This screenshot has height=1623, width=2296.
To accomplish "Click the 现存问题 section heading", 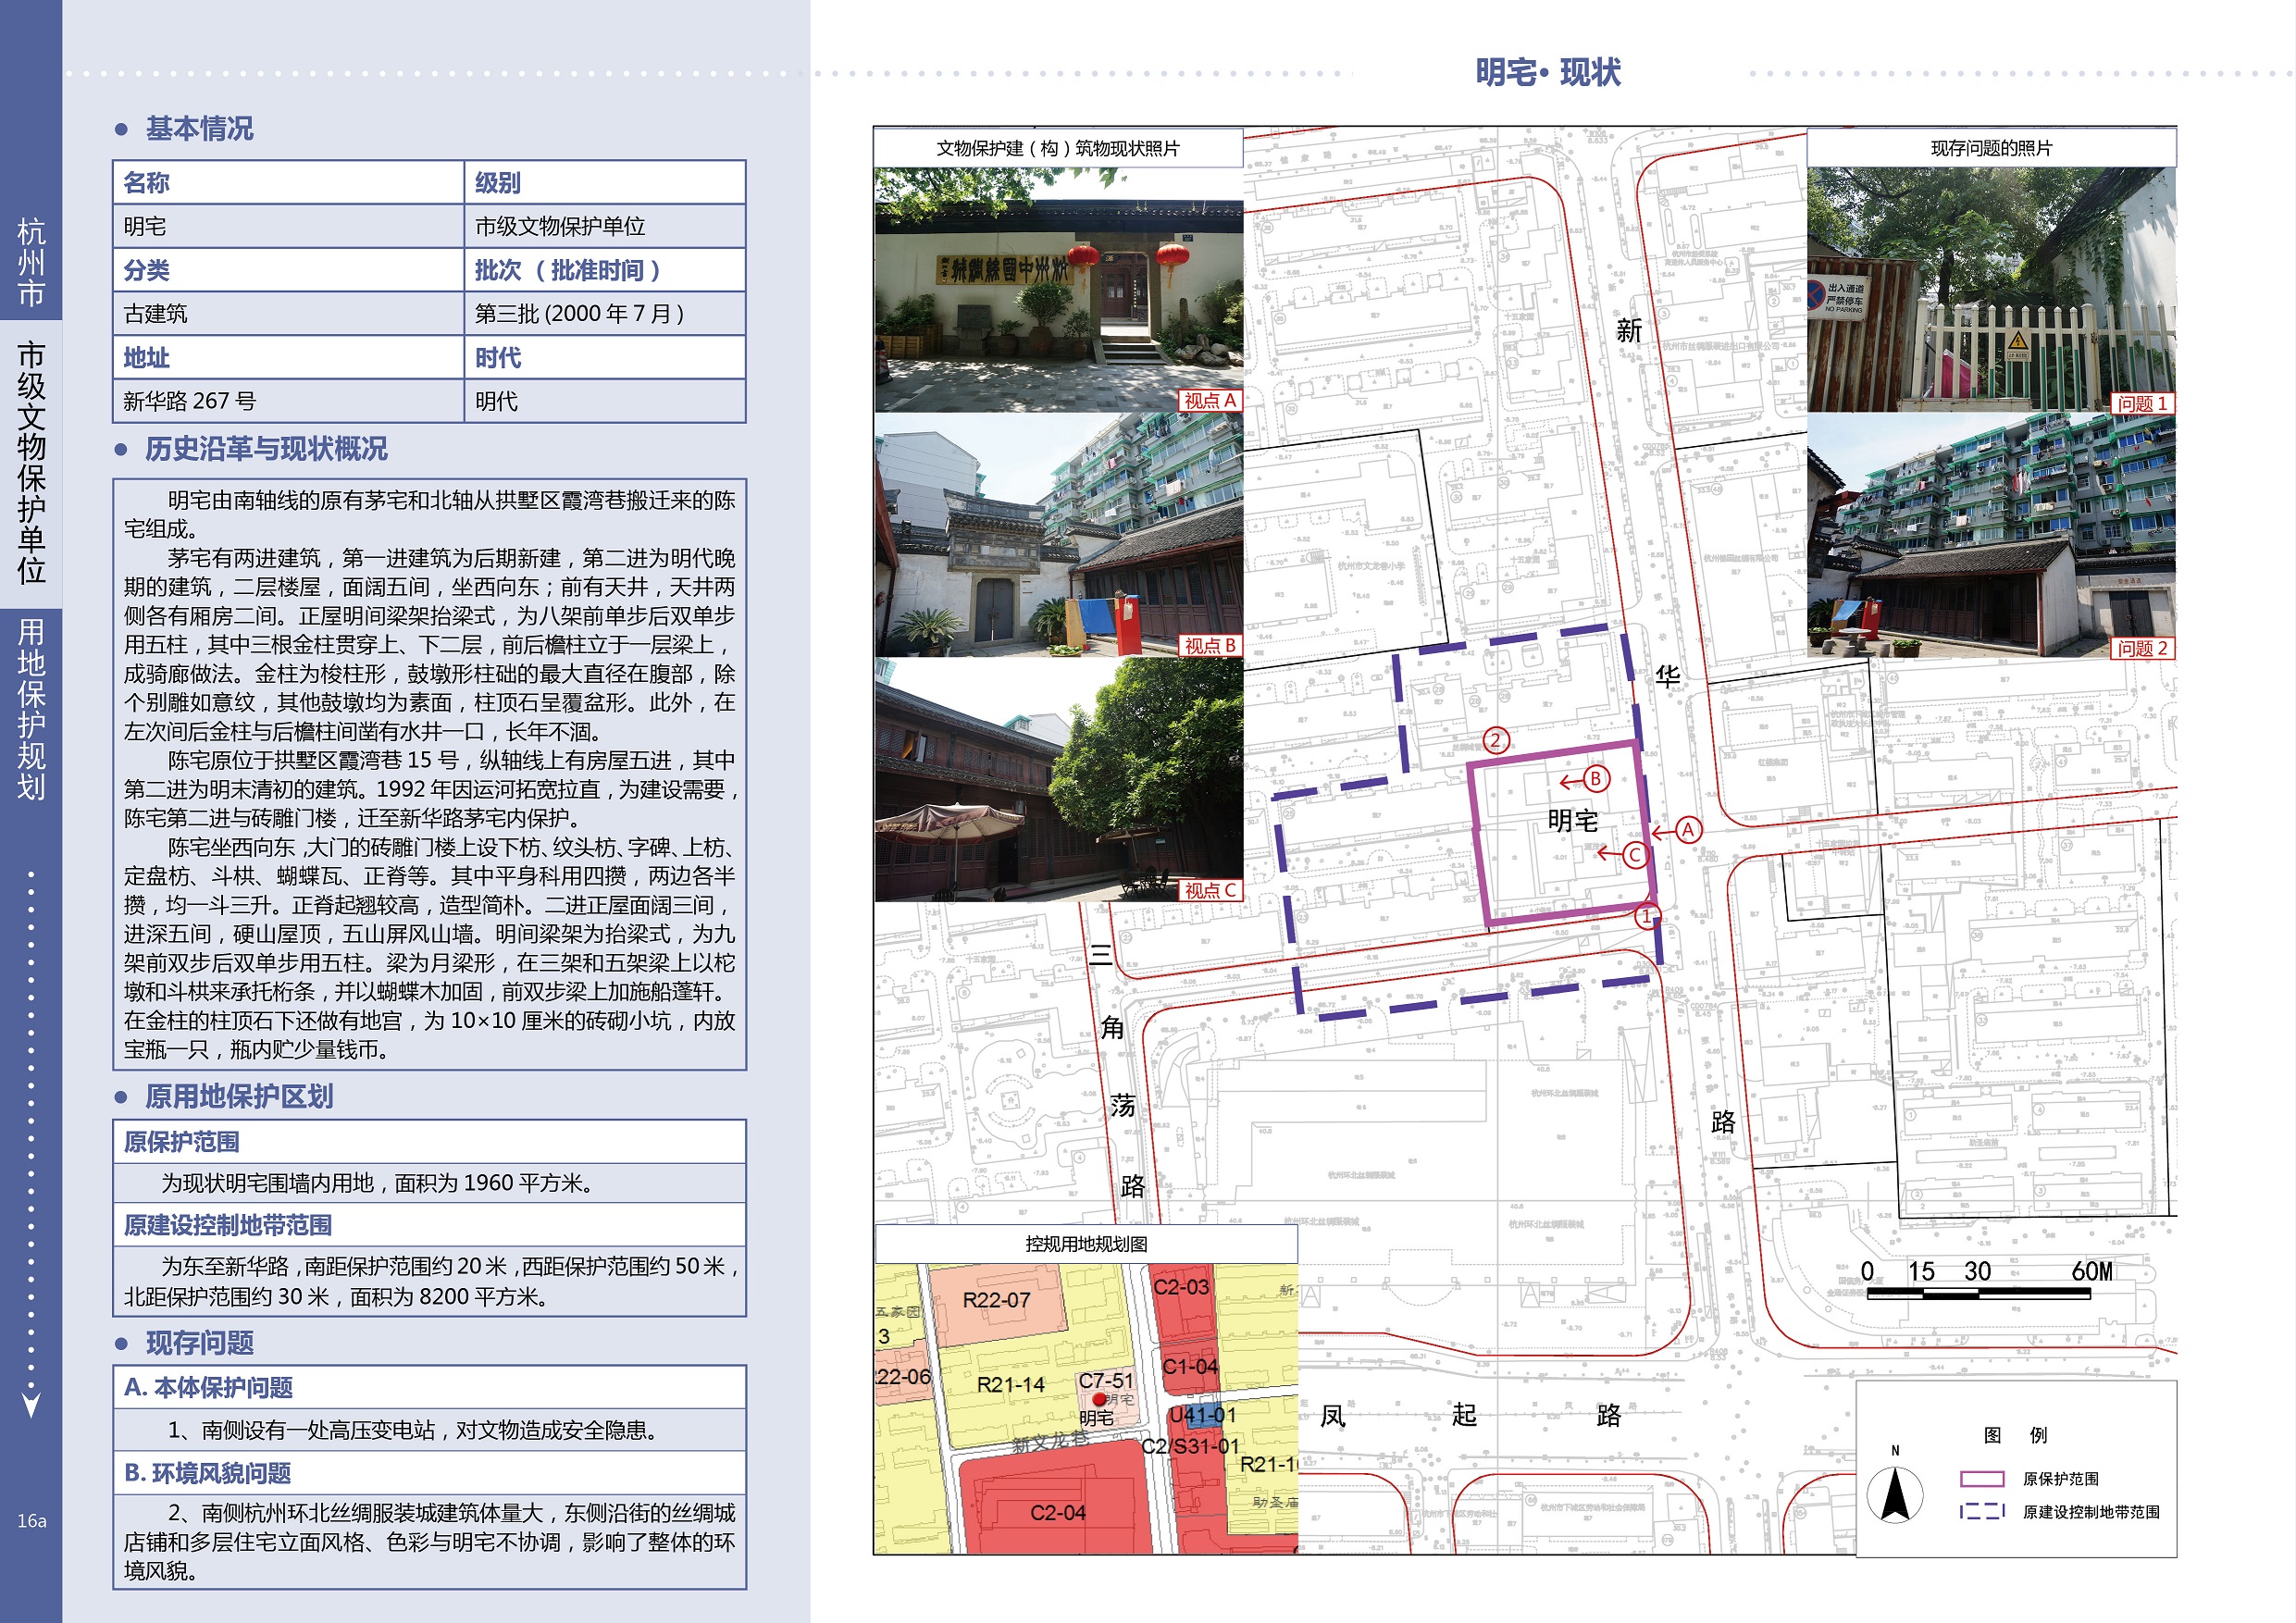I will (199, 1343).
